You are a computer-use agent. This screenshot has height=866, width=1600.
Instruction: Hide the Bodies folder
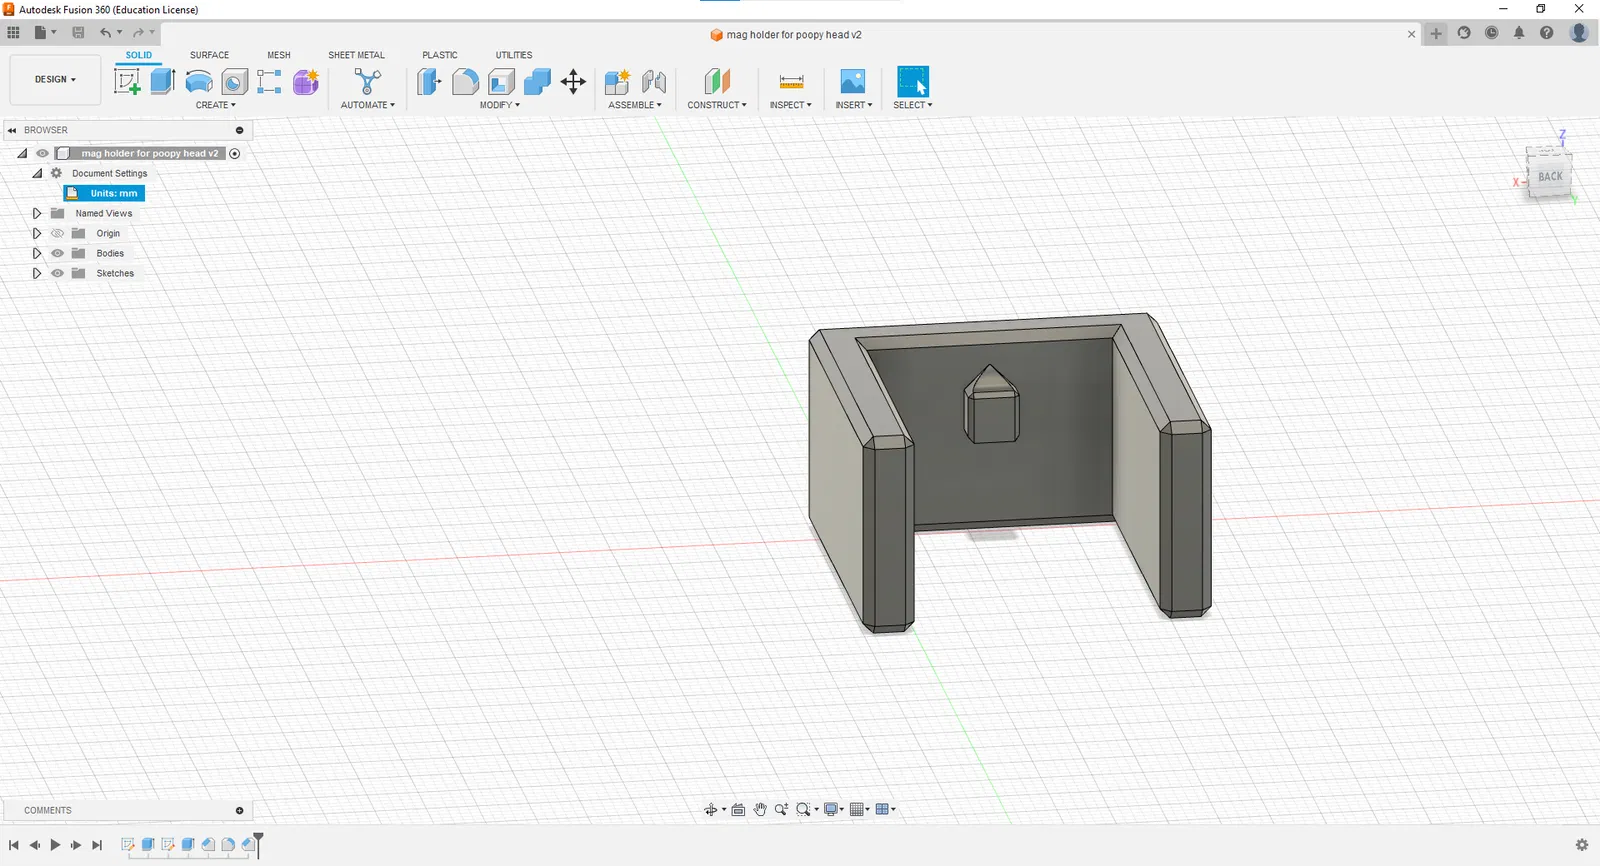(57, 253)
